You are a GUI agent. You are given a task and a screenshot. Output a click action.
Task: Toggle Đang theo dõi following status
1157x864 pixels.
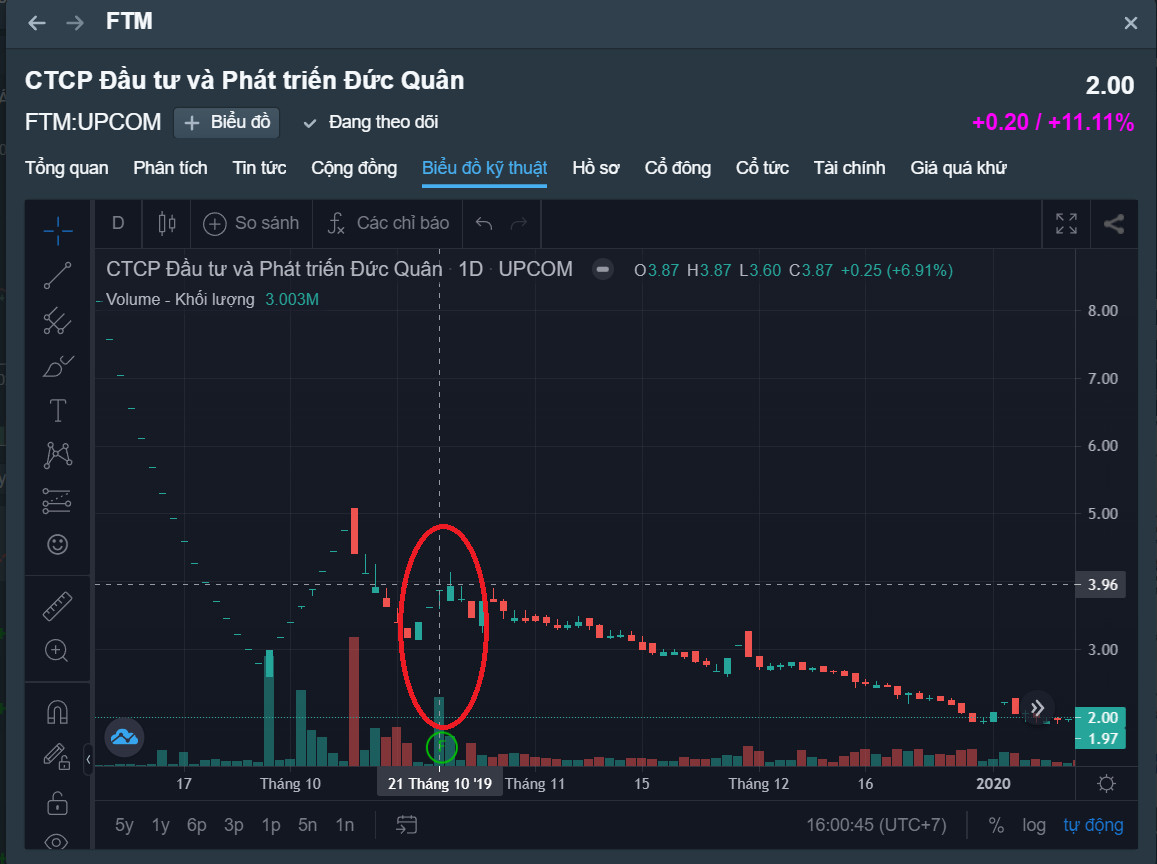(371, 122)
